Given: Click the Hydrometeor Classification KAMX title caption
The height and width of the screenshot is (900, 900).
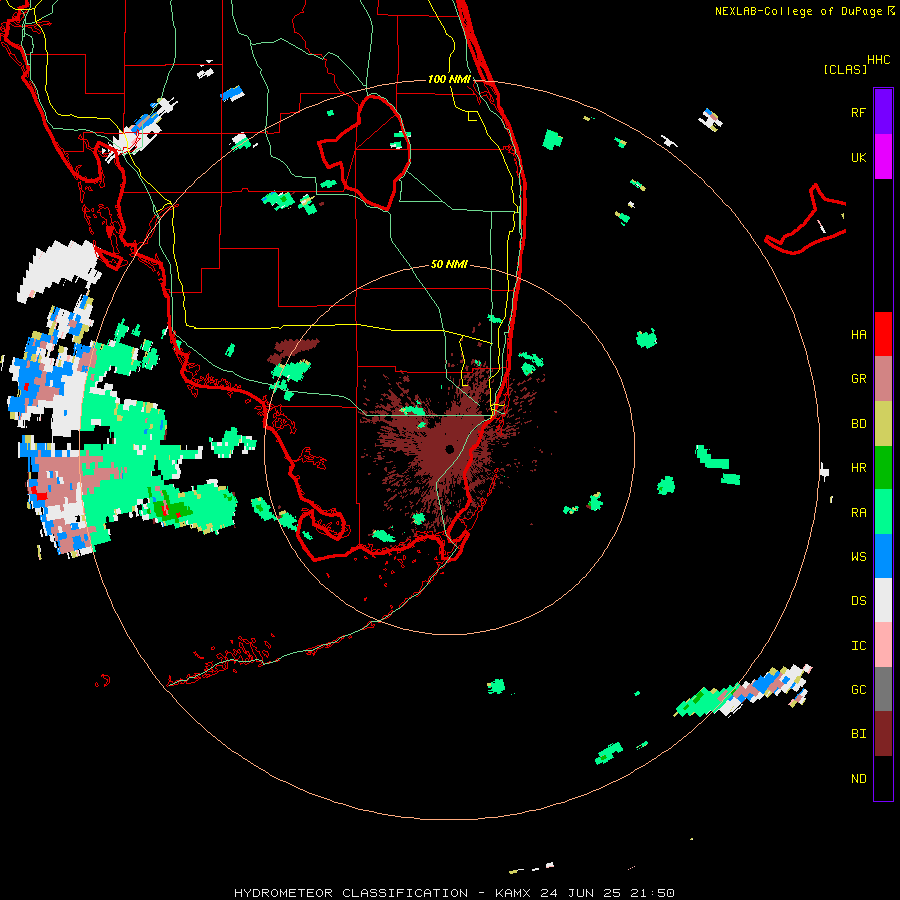Looking at the screenshot, I should point(454,893).
